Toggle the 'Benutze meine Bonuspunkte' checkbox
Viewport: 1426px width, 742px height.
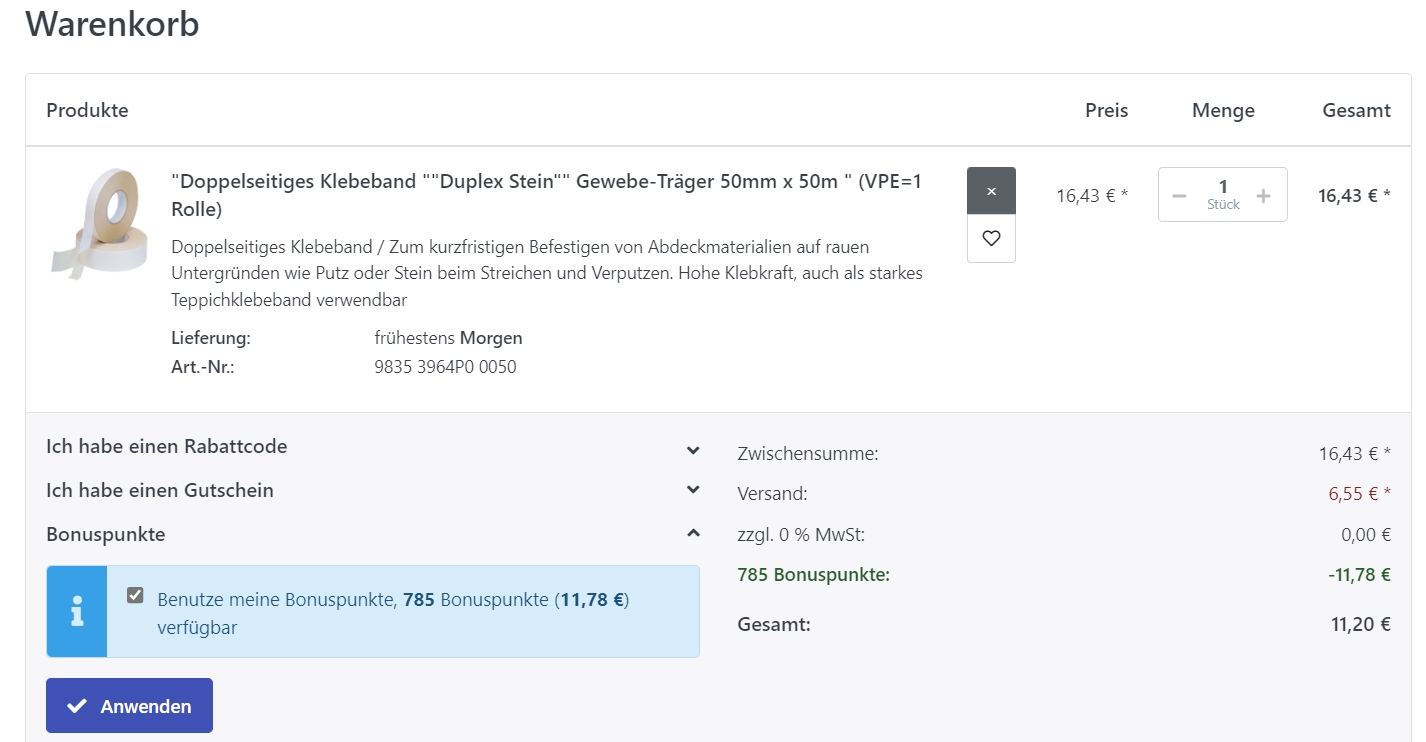[x=135, y=596]
